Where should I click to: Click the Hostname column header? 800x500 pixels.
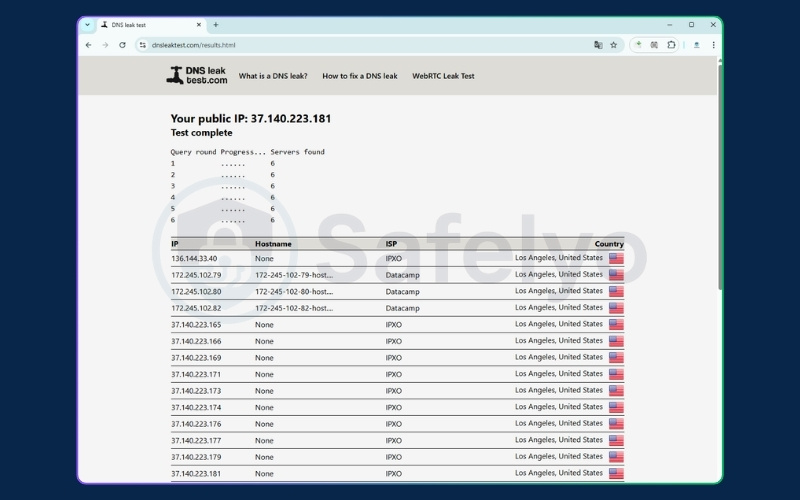tap(273, 244)
